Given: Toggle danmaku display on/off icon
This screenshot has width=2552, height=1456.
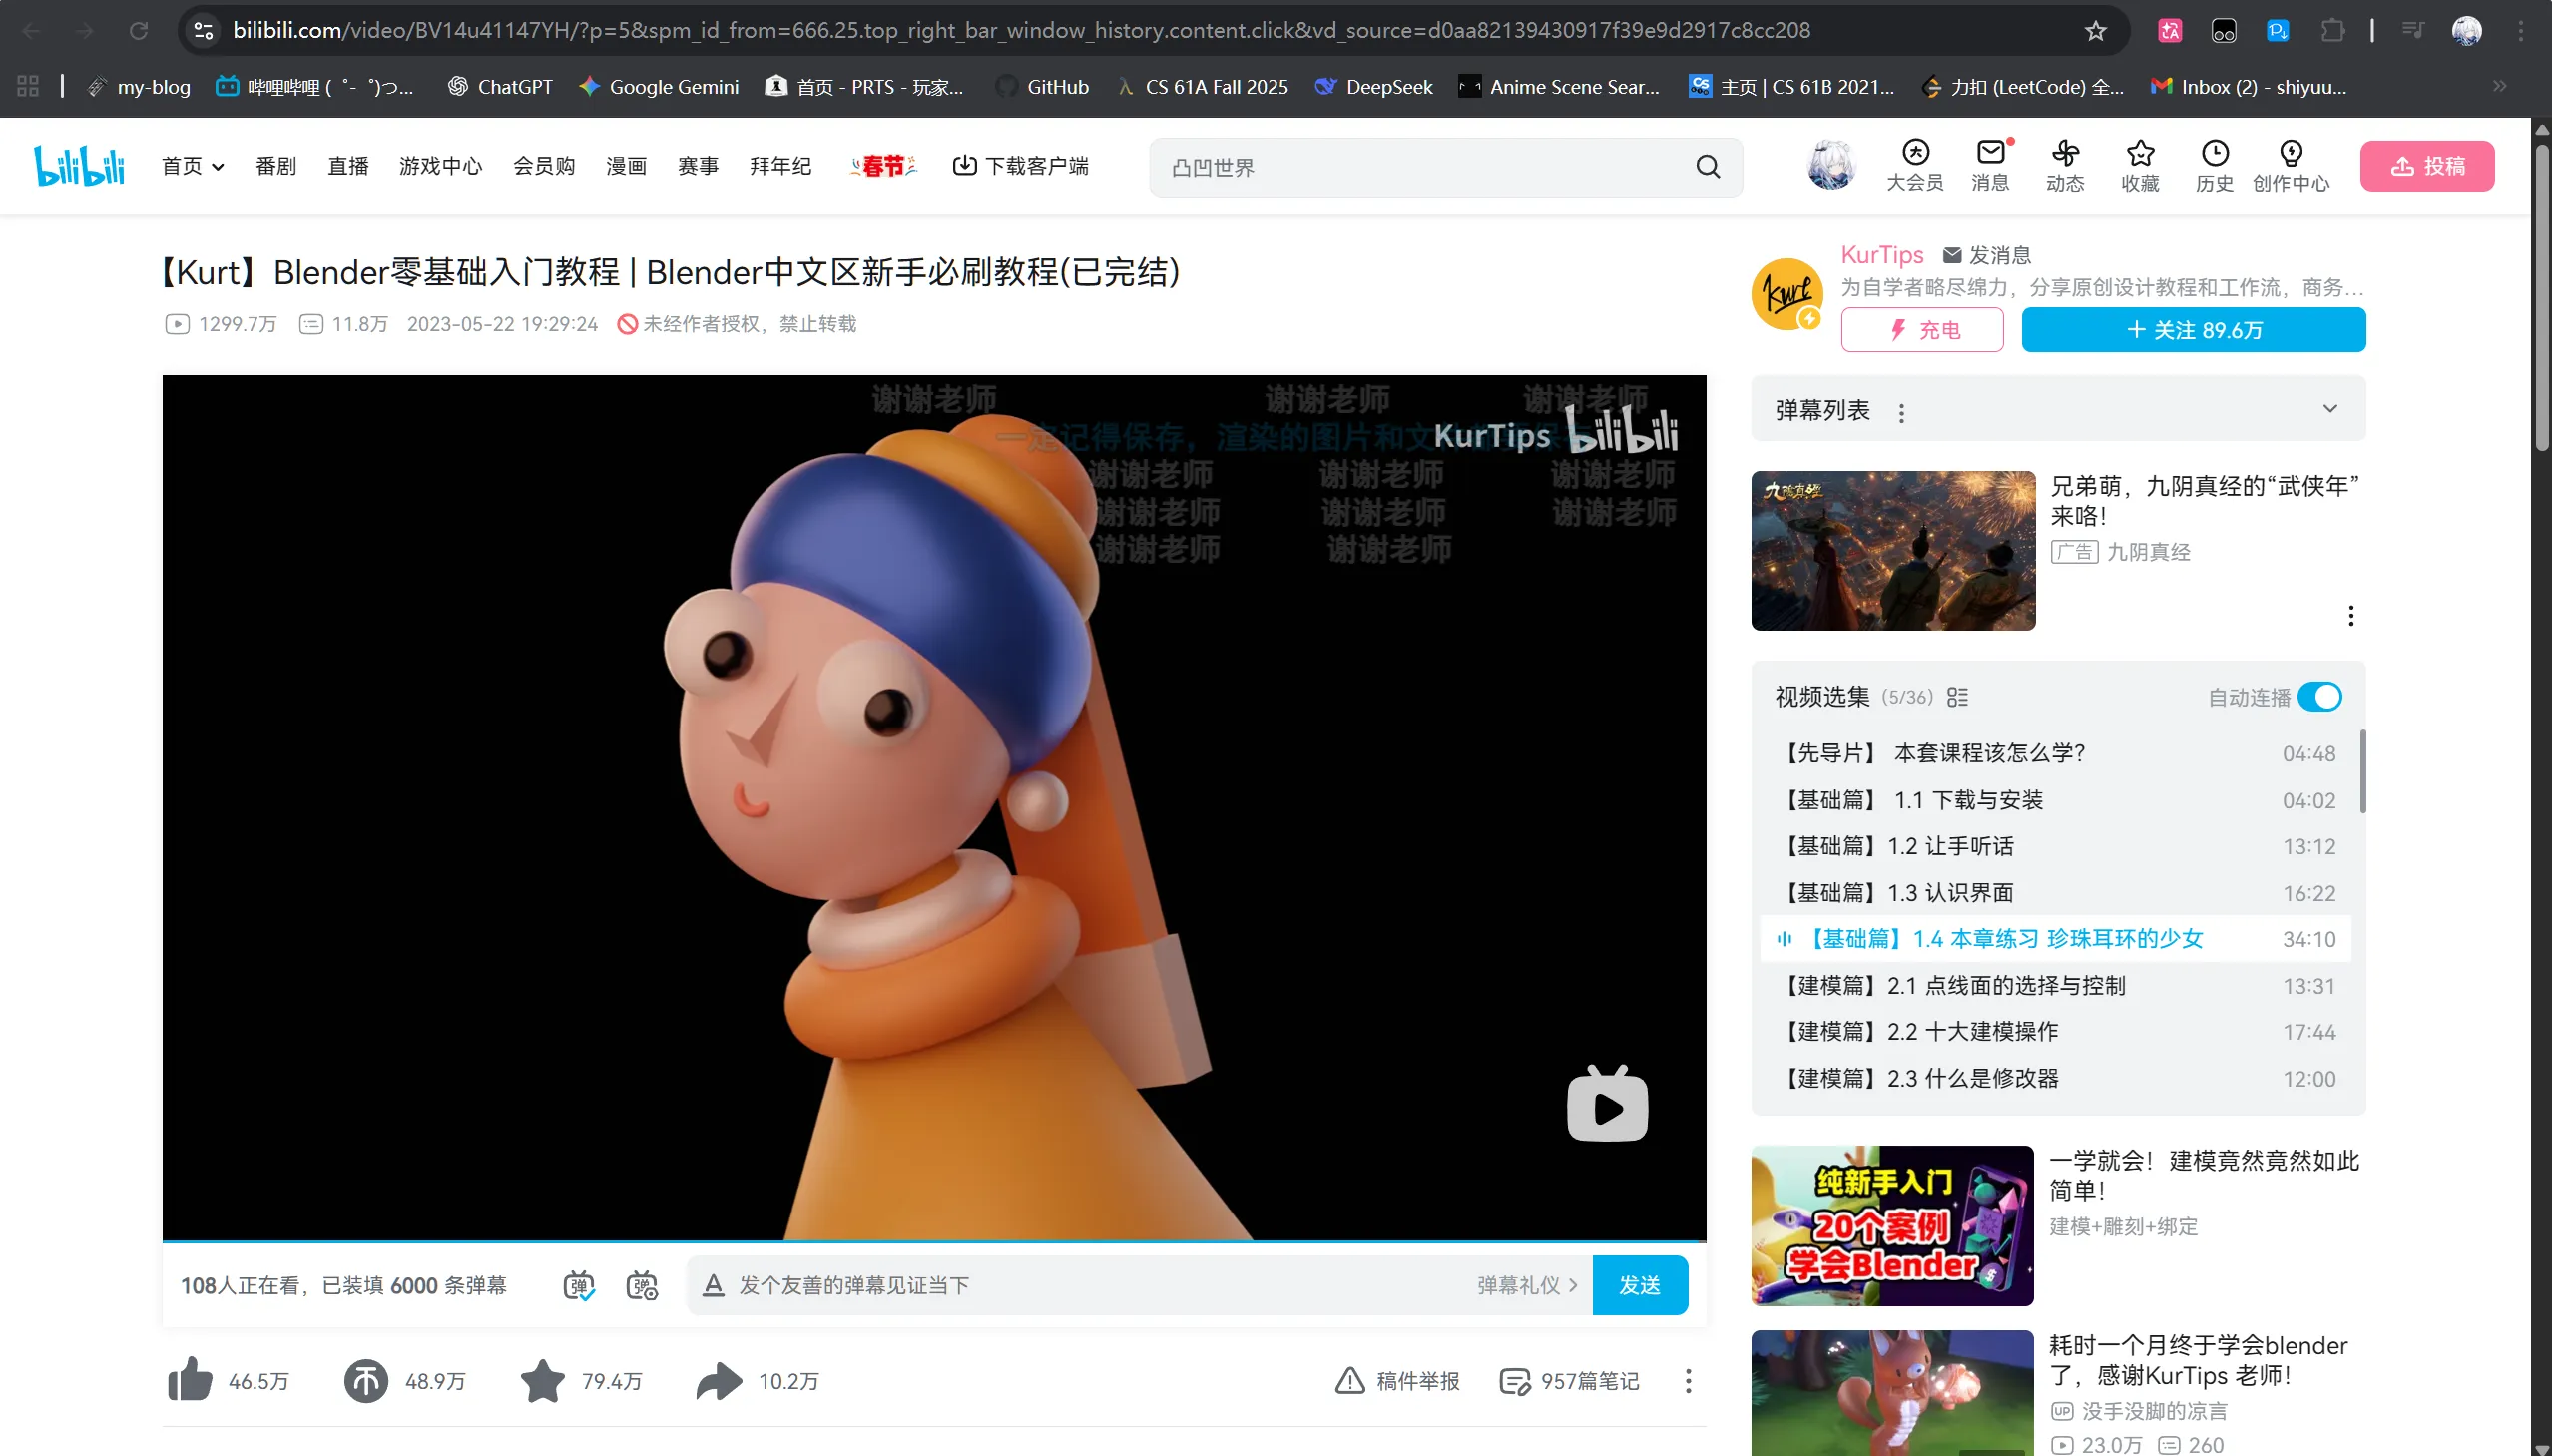Looking at the screenshot, I should pyautogui.click(x=579, y=1285).
